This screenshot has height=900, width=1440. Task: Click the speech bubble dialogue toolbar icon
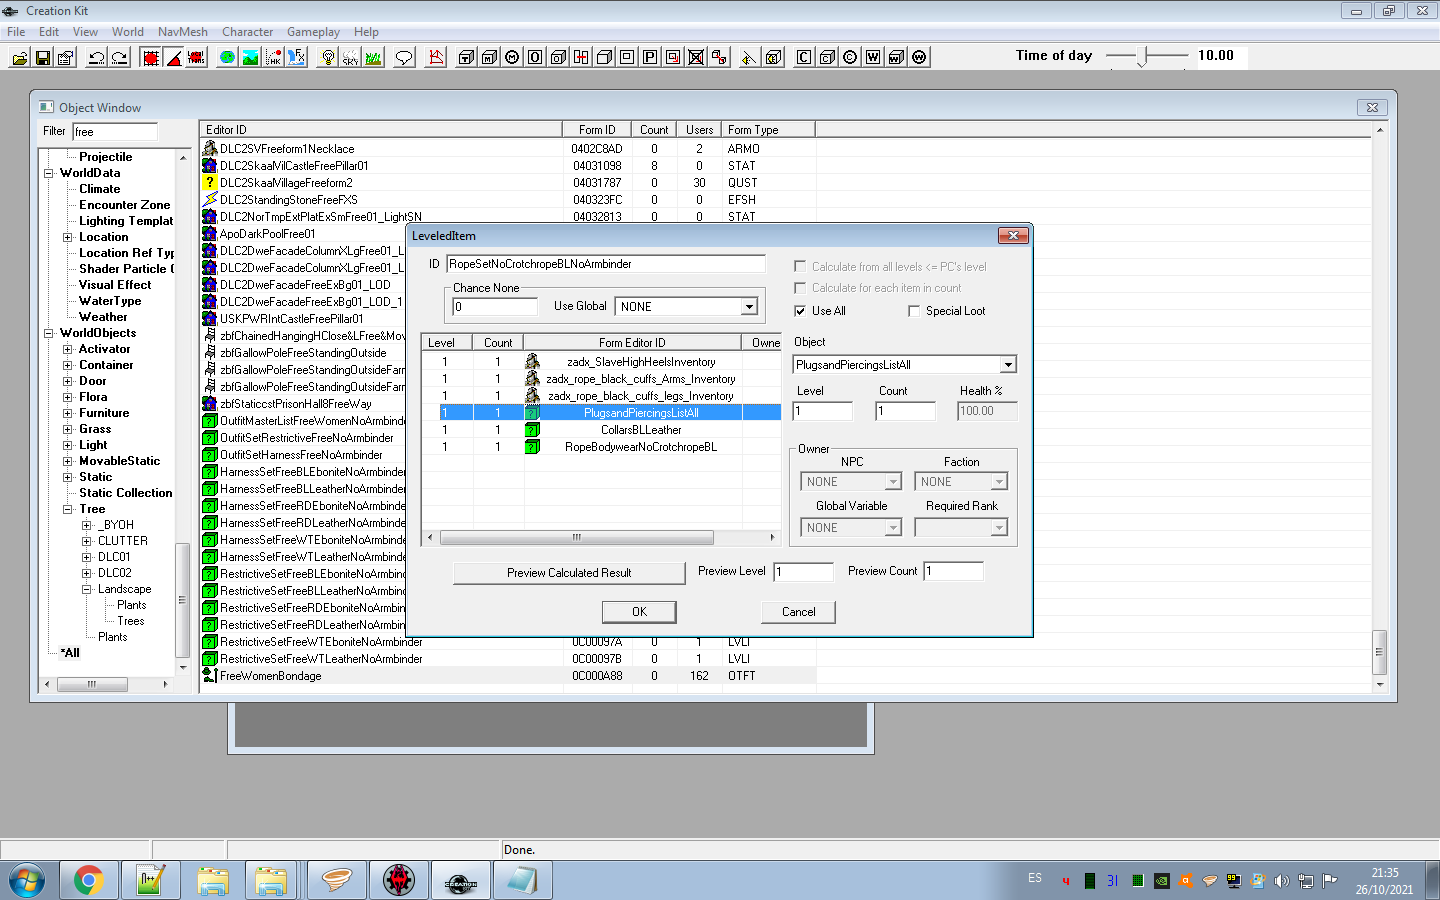(x=404, y=57)
